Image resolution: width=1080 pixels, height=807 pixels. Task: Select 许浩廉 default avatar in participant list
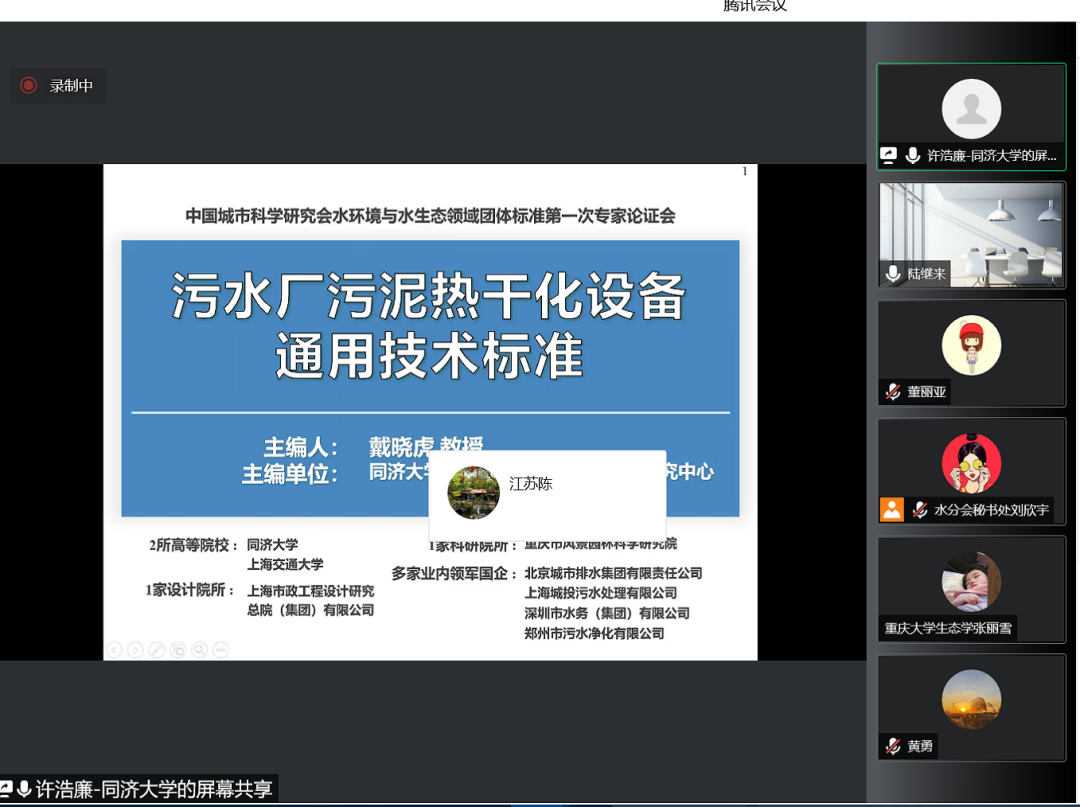coord(971,109)
